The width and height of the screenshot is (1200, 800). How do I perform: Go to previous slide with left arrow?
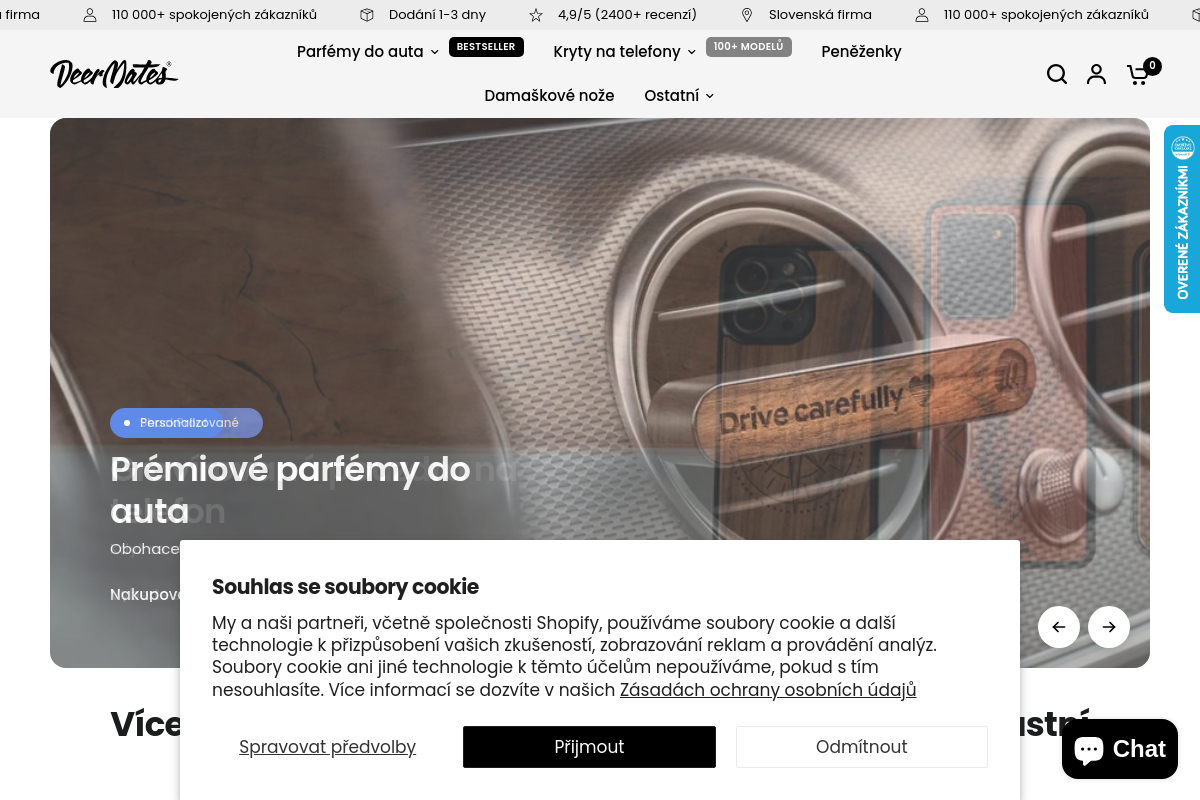click(1059, 627)
